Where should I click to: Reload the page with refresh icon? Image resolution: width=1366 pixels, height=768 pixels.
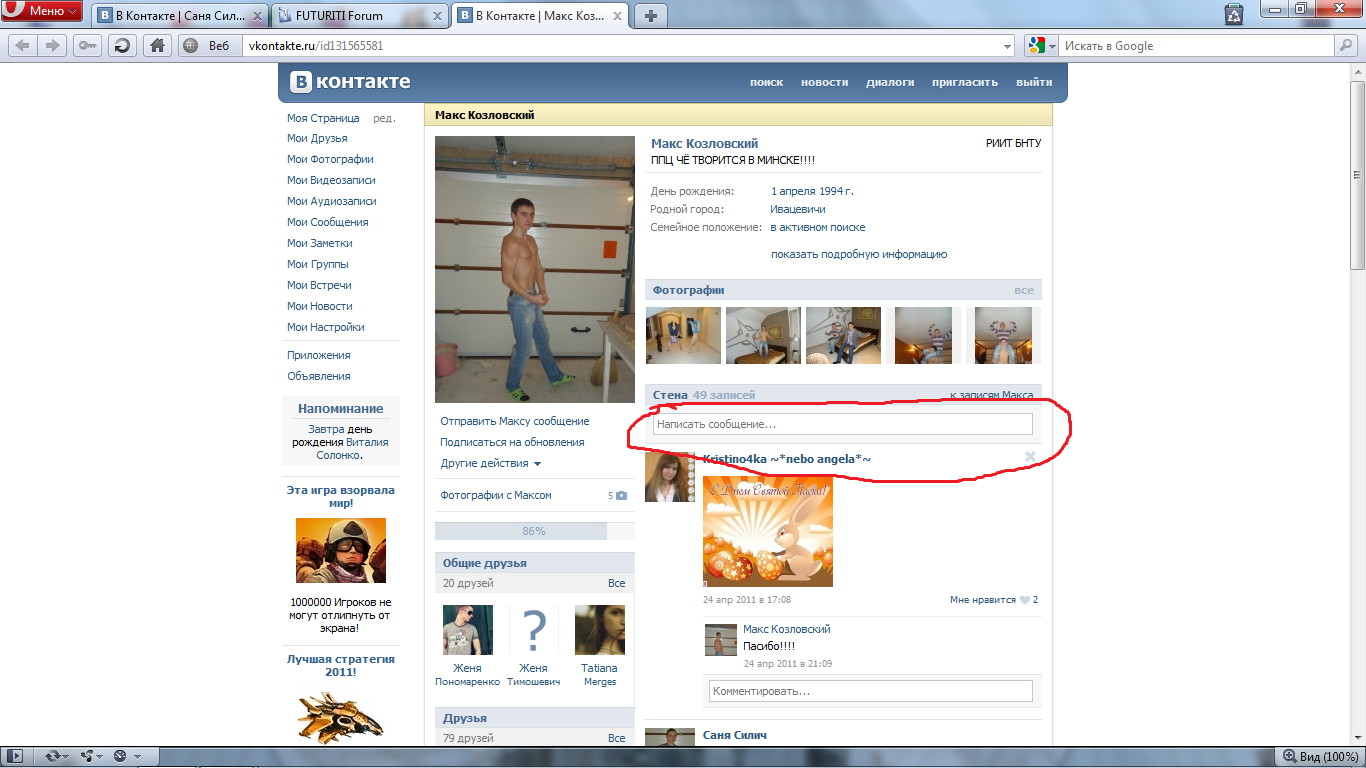[122, 45]
